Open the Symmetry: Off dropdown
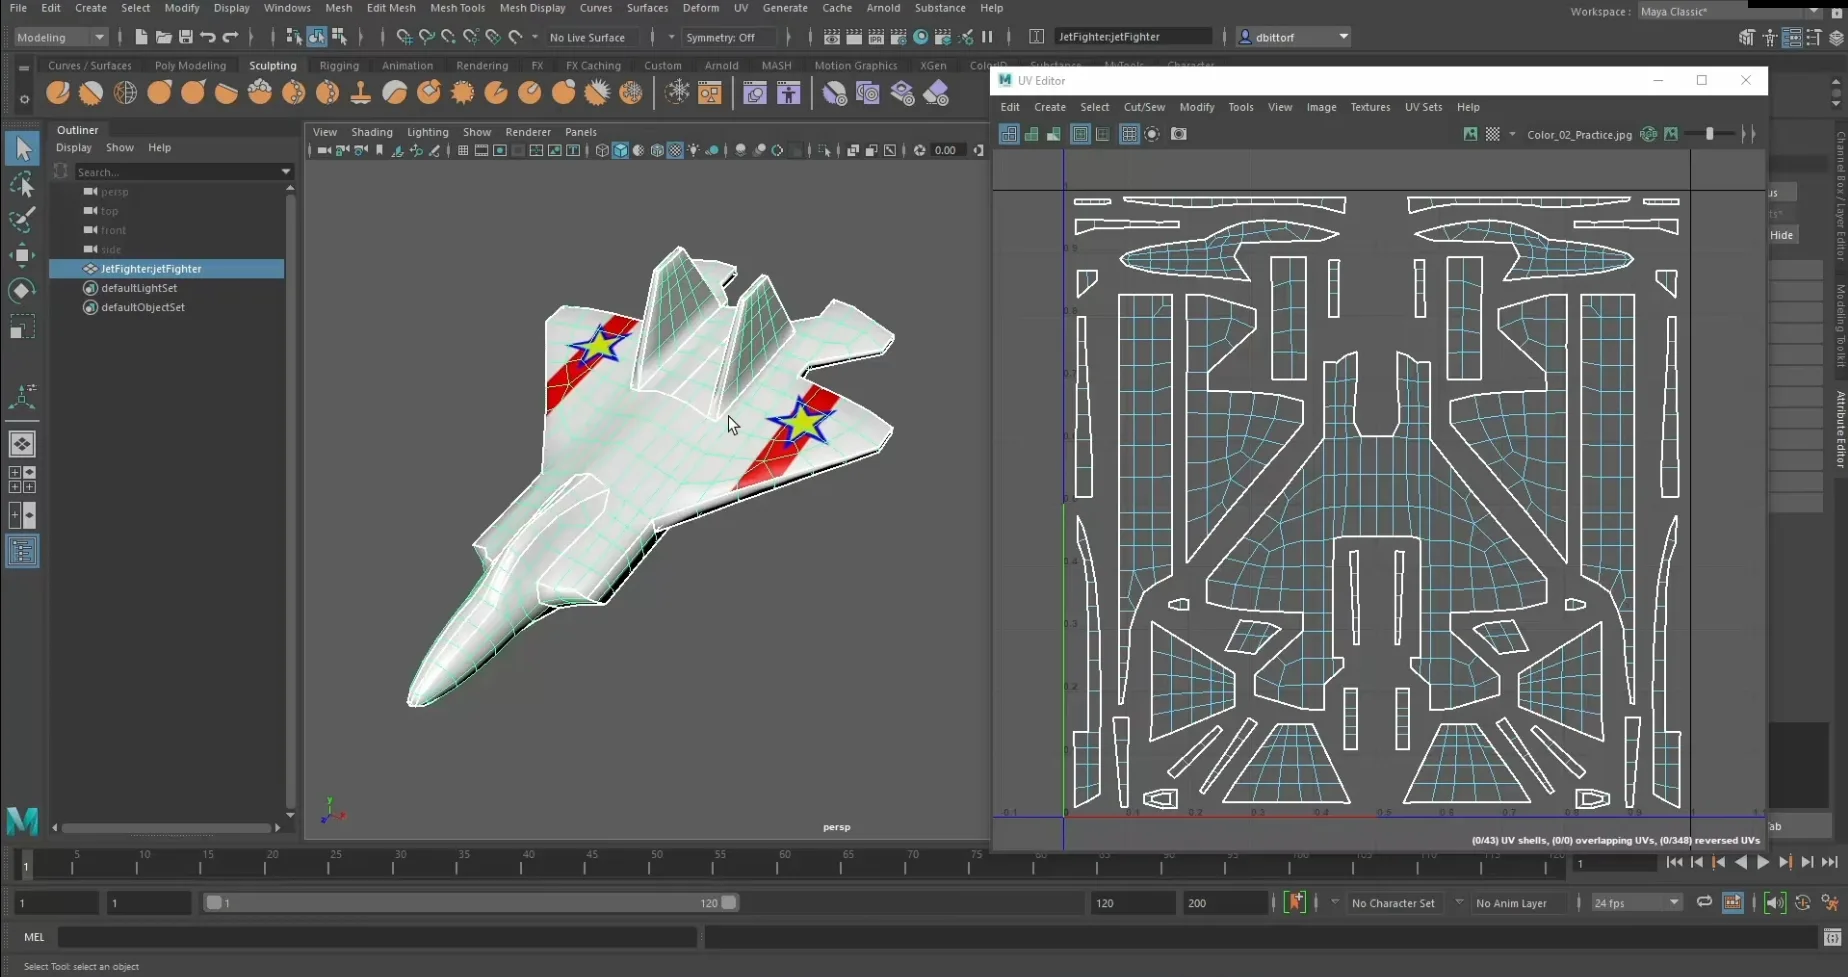Screen dimensions: 1848x977 click(728, 37)
